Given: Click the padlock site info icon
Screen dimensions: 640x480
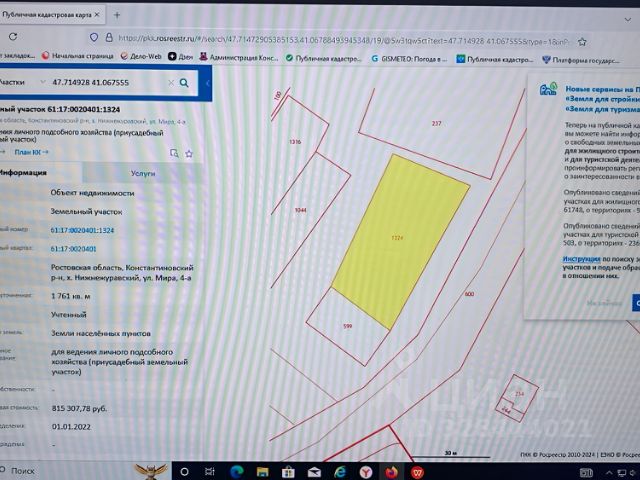Looking at the screenshot, I should tap(109, 38).
